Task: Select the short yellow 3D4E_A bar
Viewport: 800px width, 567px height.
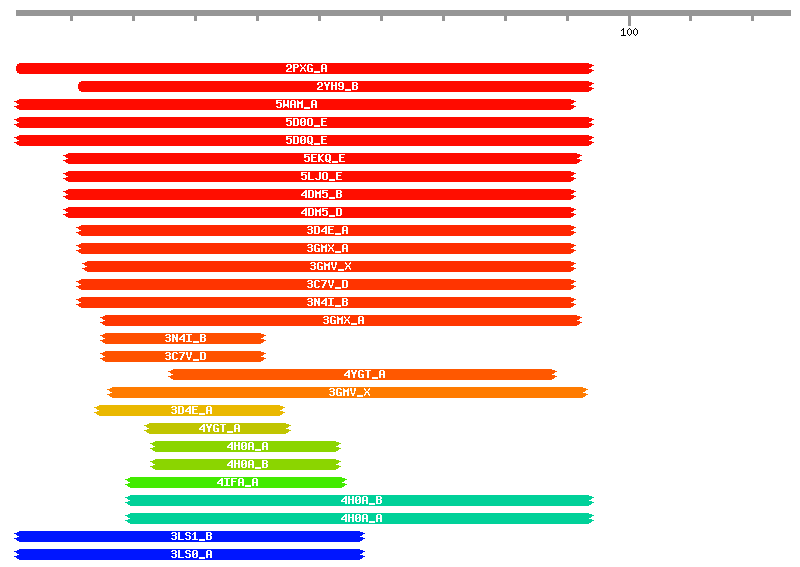Action: click(189, 410)
